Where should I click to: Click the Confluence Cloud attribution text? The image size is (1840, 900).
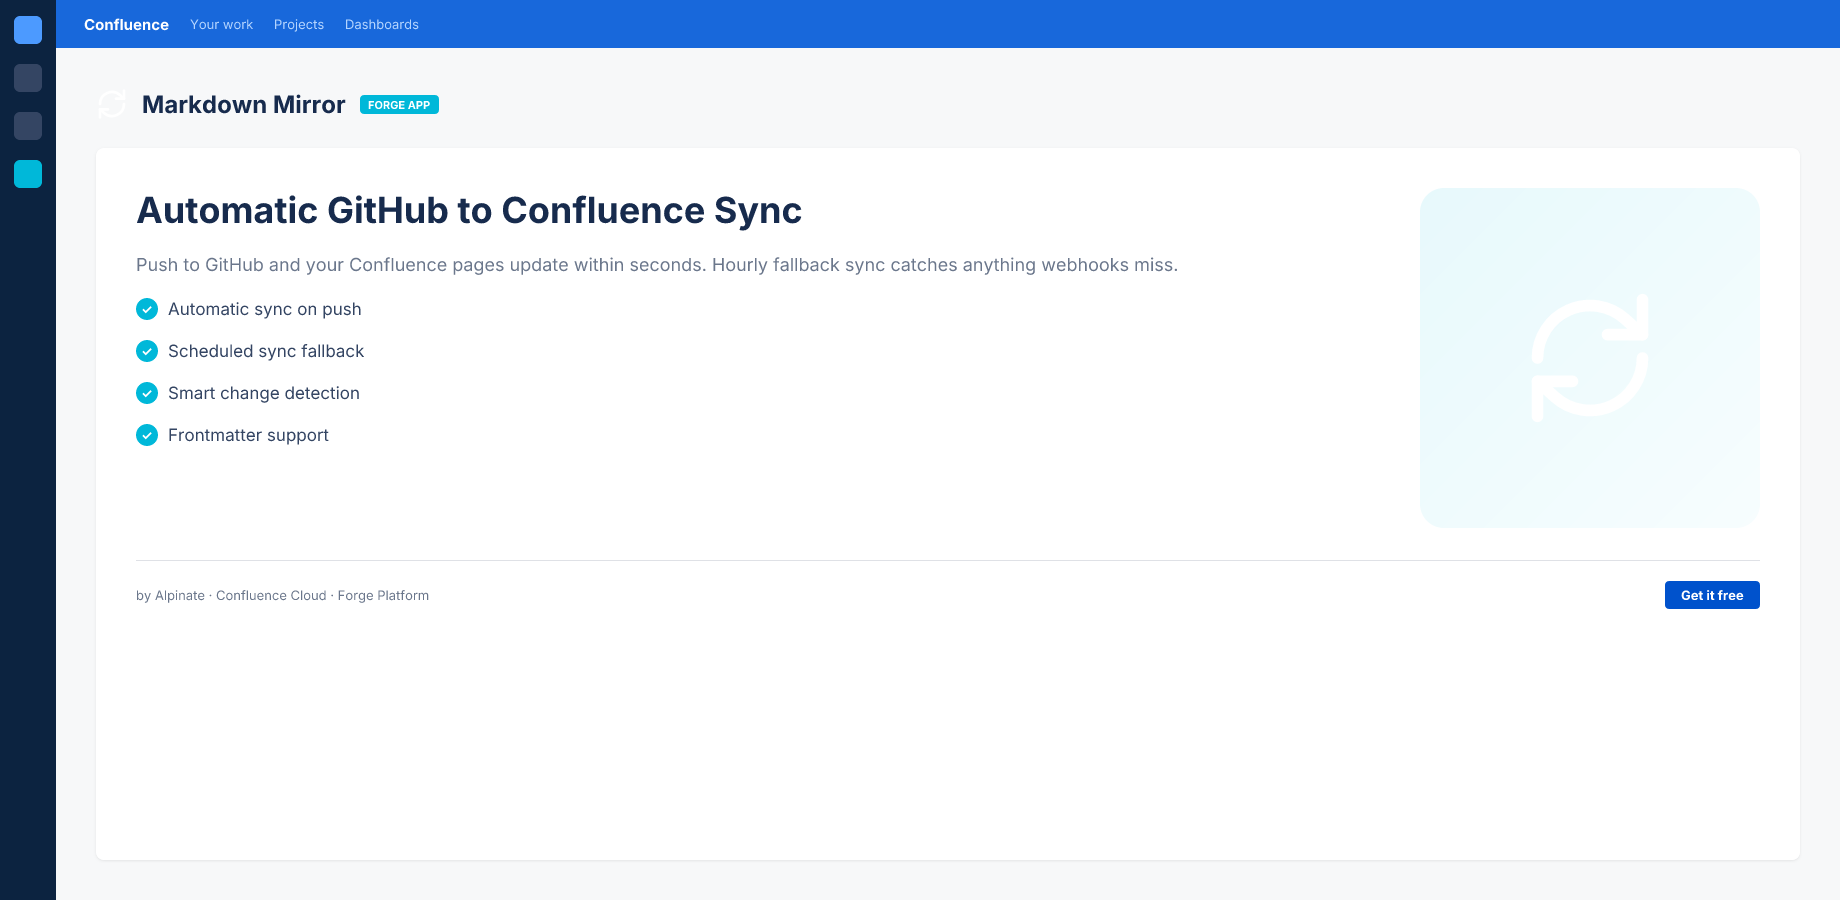(x=270, y=595)
